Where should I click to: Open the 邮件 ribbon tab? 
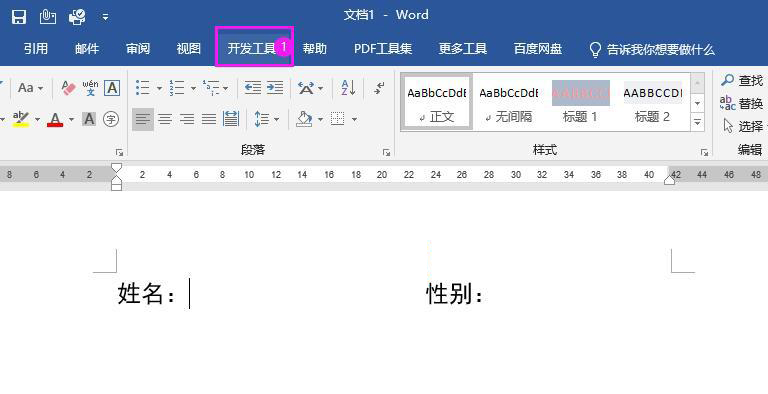click(x=87, y=49)
